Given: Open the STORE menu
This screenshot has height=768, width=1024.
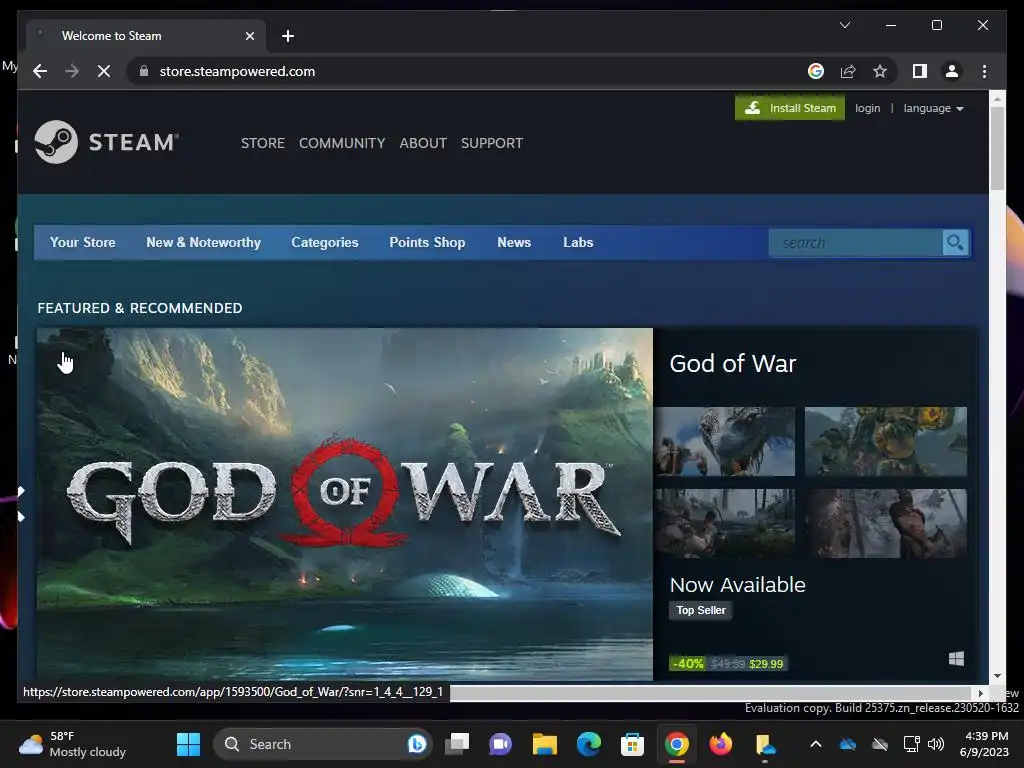Looking at the screenshot, I should (263, 143).
